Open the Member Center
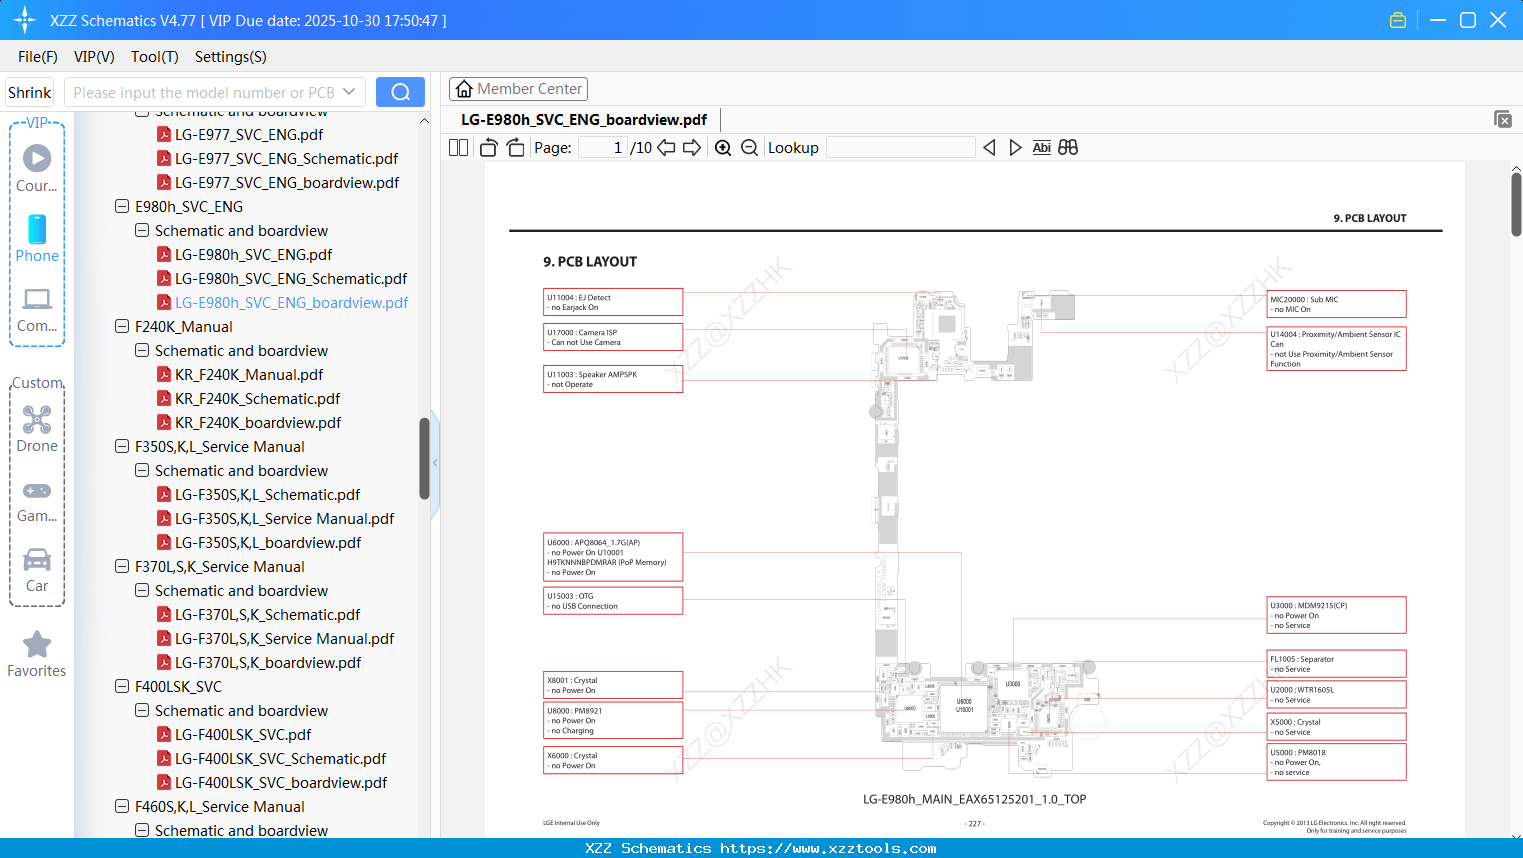 pos(518,89)
